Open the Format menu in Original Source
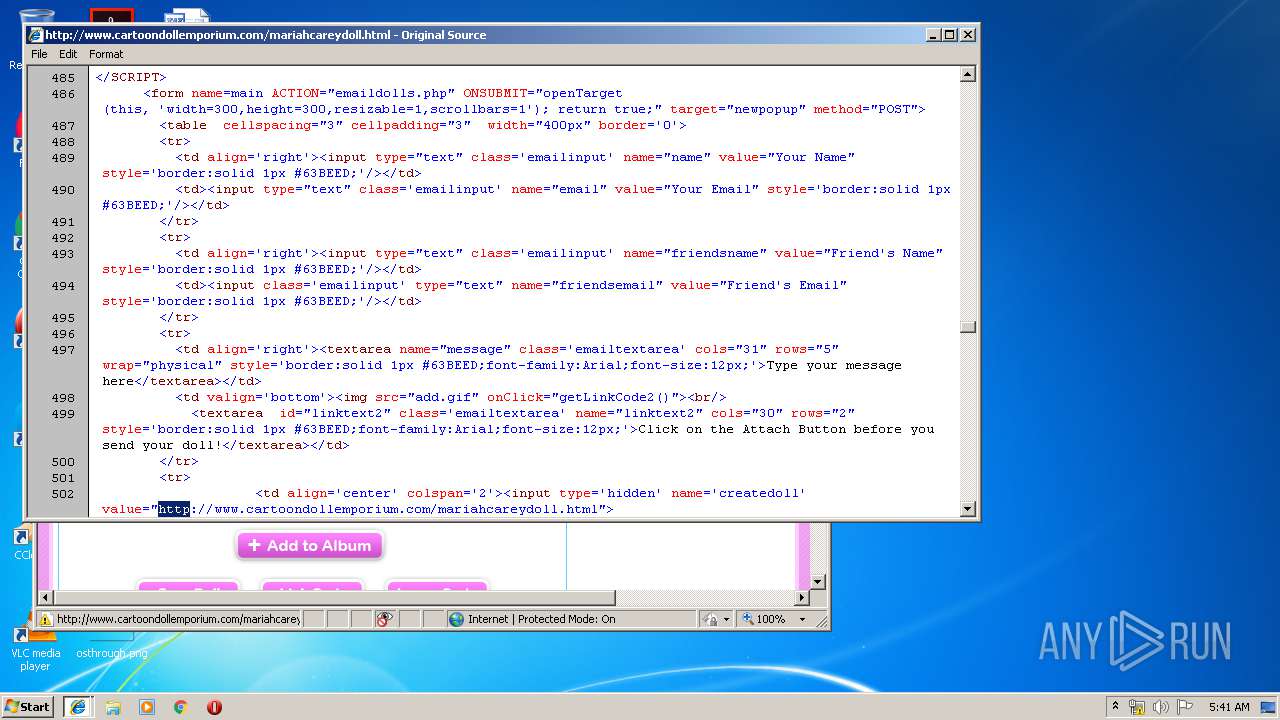Viewport: 1280px width, 720px height. [106, 54]
